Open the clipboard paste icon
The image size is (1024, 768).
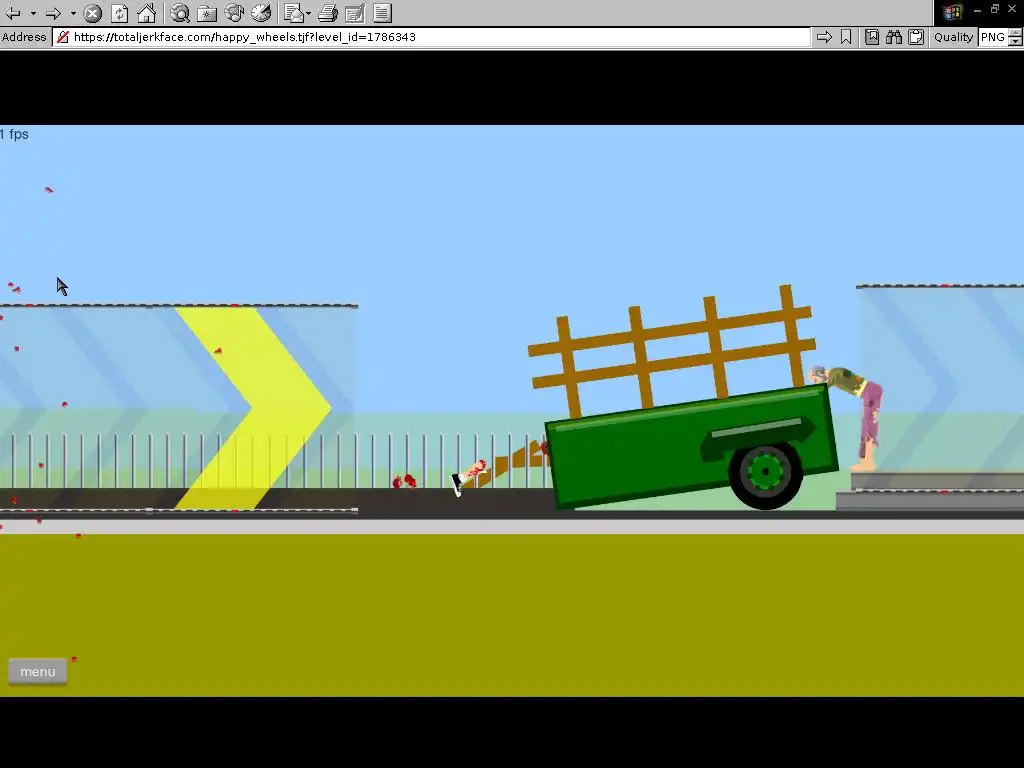point(916,37)
